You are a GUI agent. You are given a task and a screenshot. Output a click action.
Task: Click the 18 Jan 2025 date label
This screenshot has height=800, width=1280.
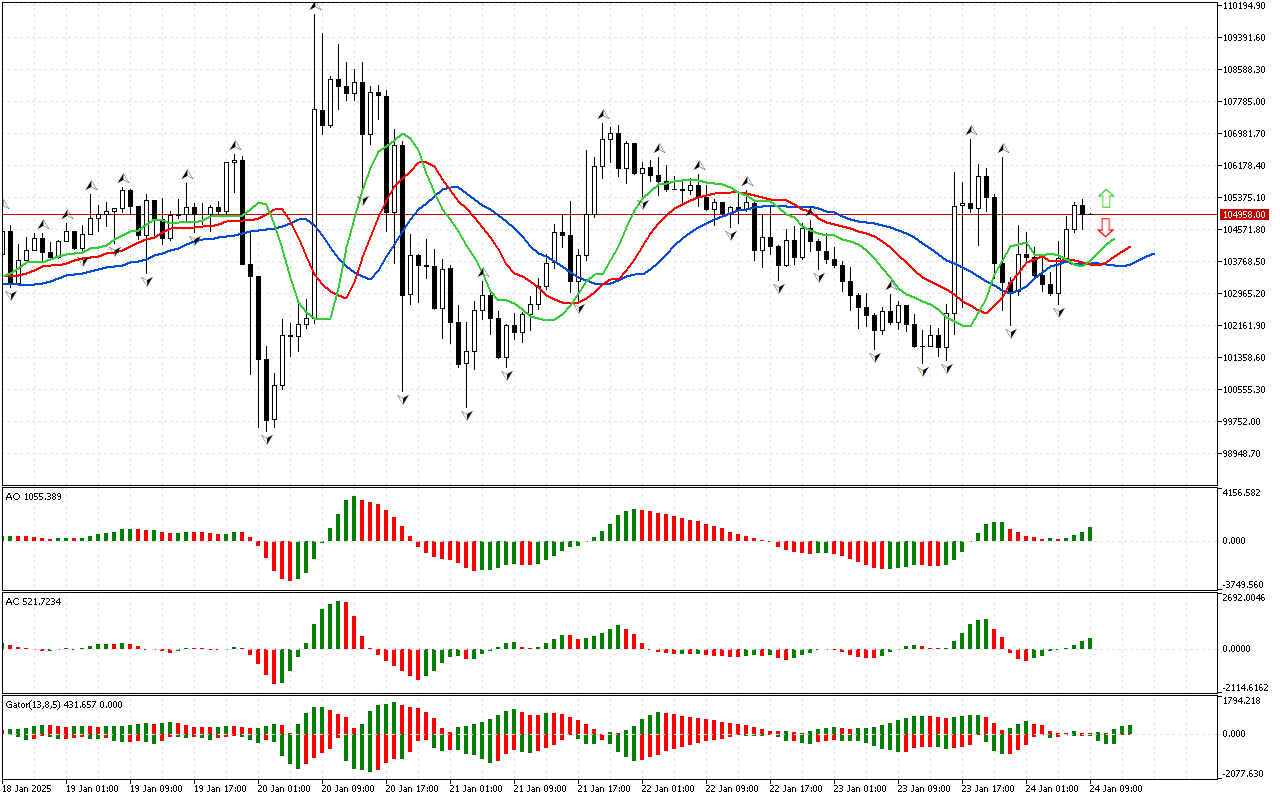coord(28,789)
